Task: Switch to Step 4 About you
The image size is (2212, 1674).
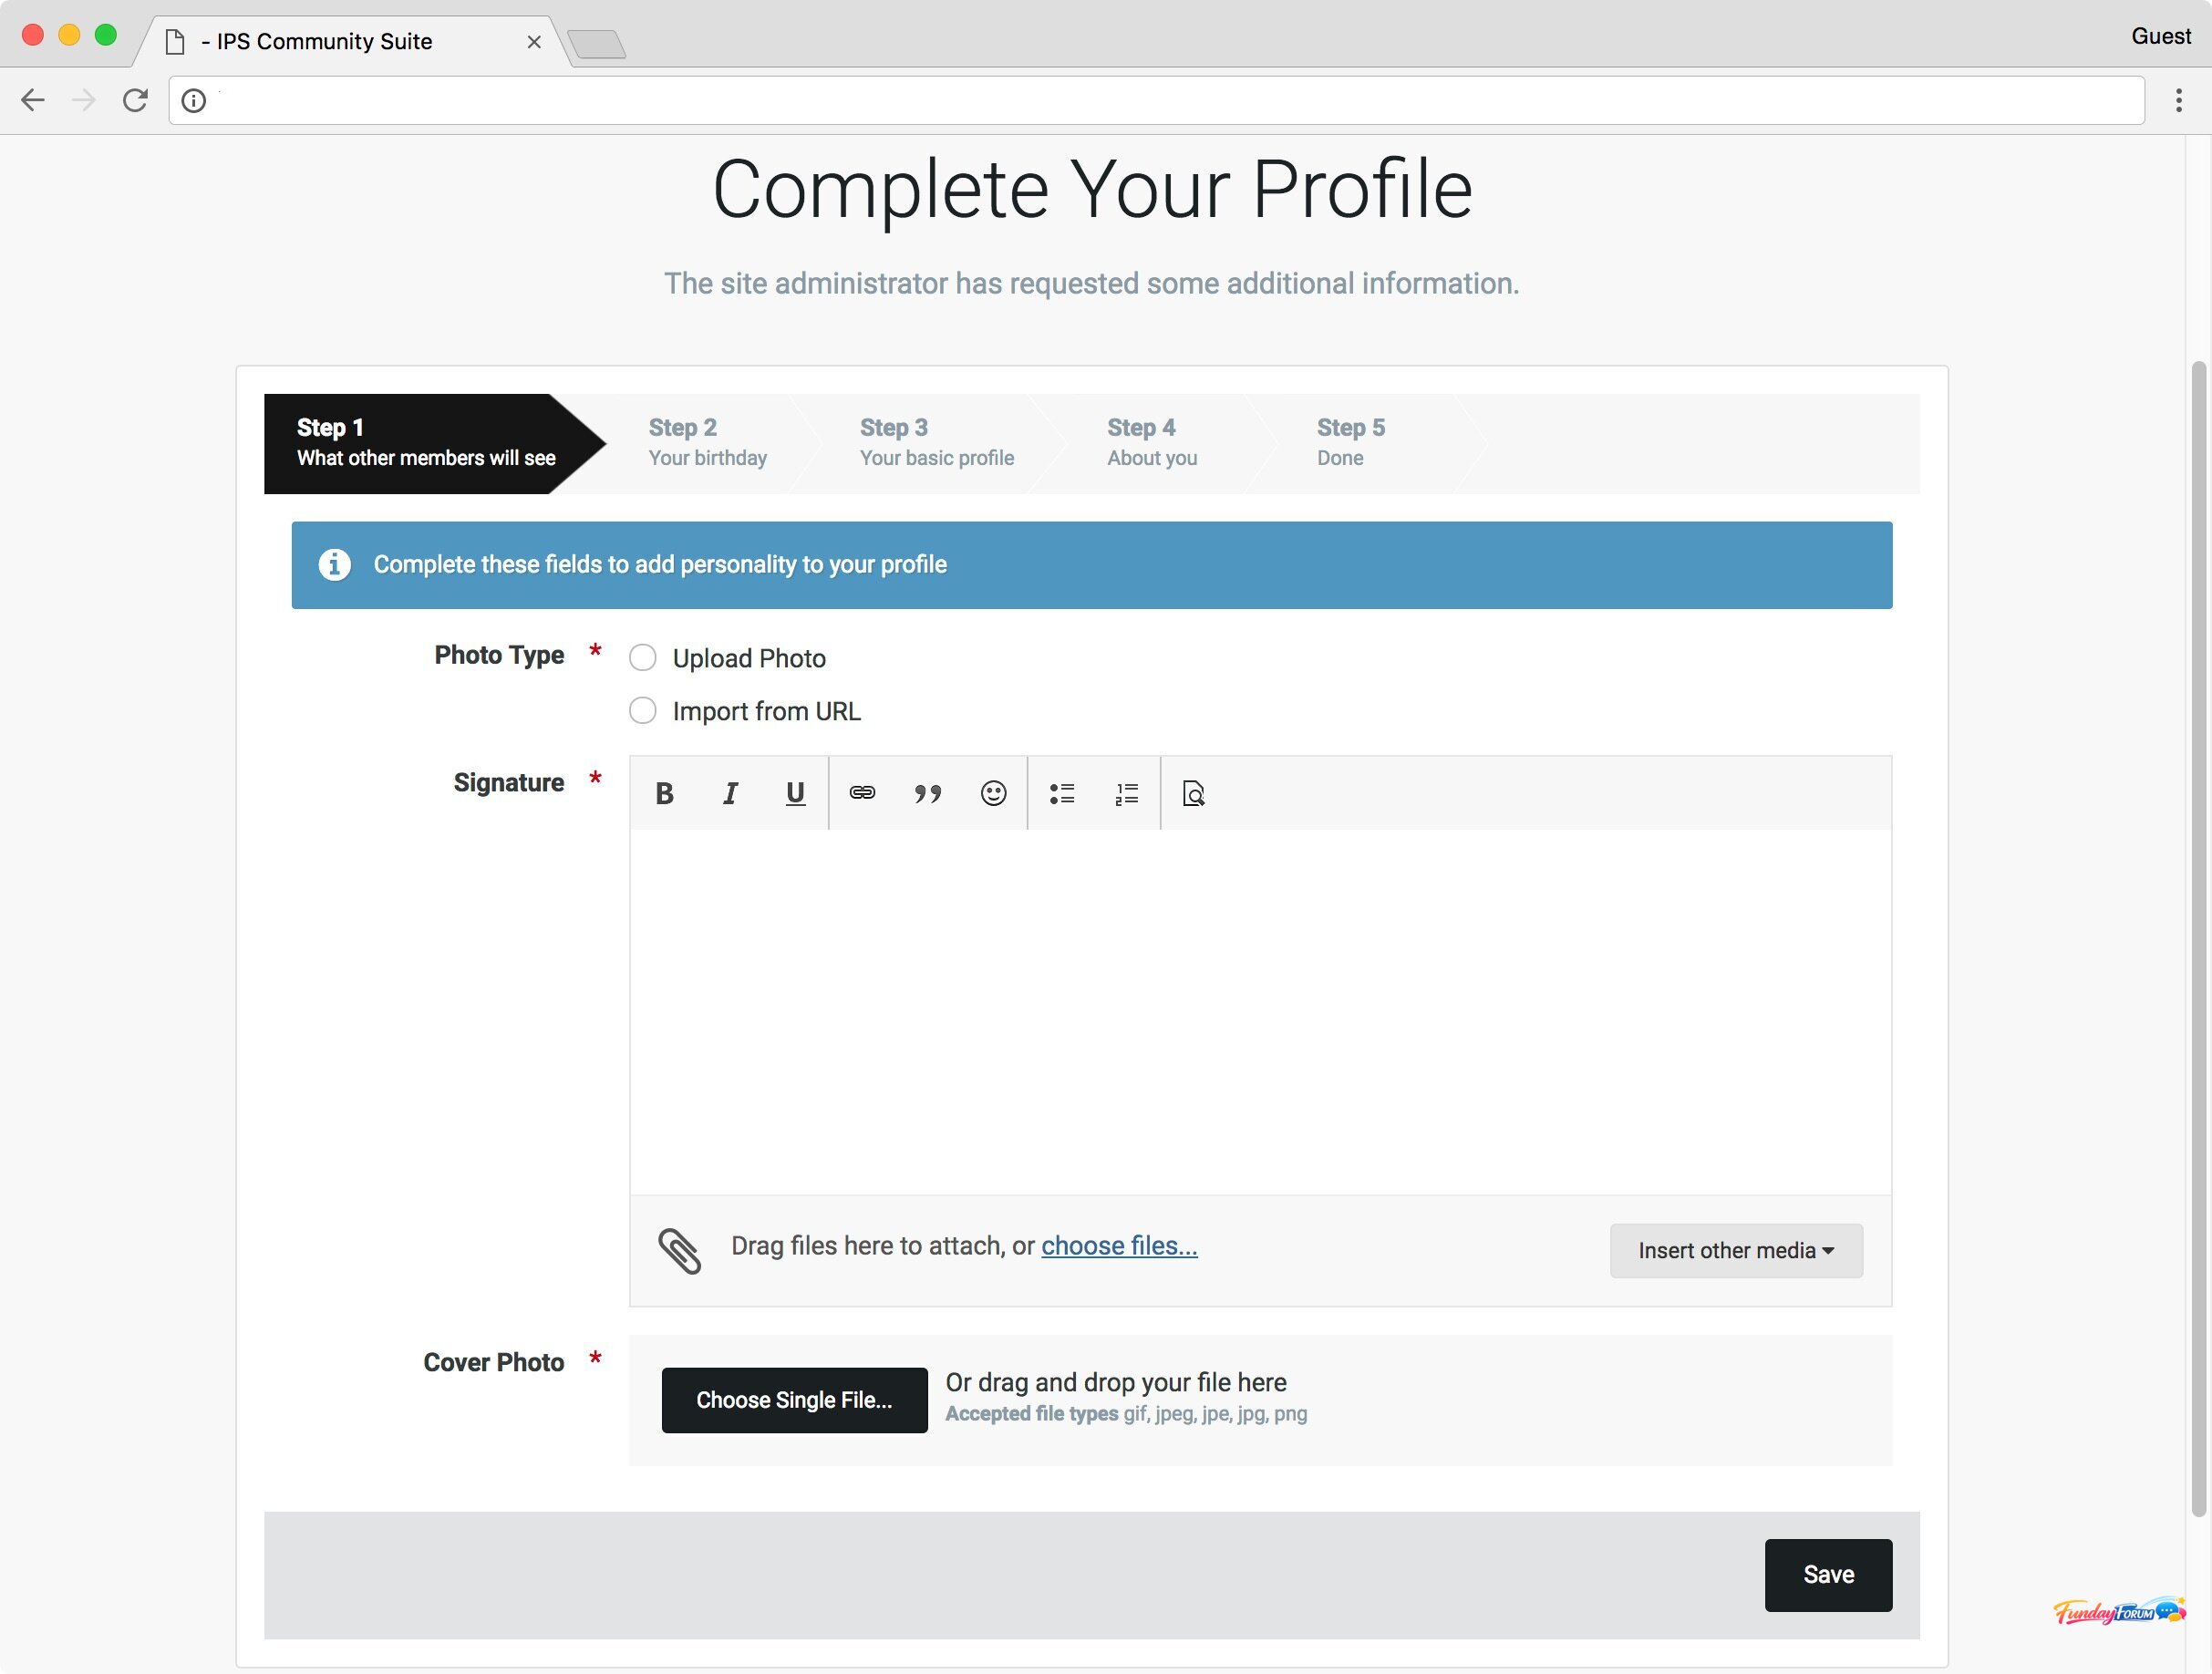Action: pos(1151,443)
